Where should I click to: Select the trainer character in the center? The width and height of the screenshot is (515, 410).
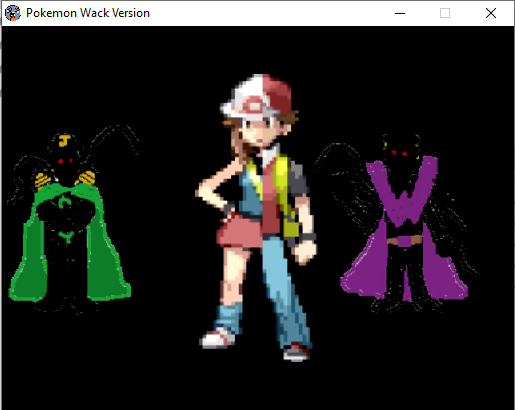(256, 217)
